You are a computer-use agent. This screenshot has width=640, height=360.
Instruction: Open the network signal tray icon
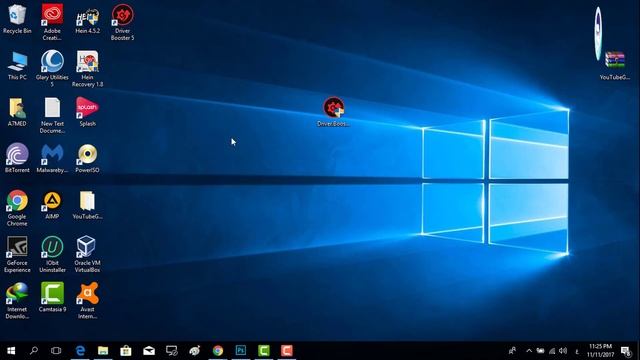tap(552, 351)
